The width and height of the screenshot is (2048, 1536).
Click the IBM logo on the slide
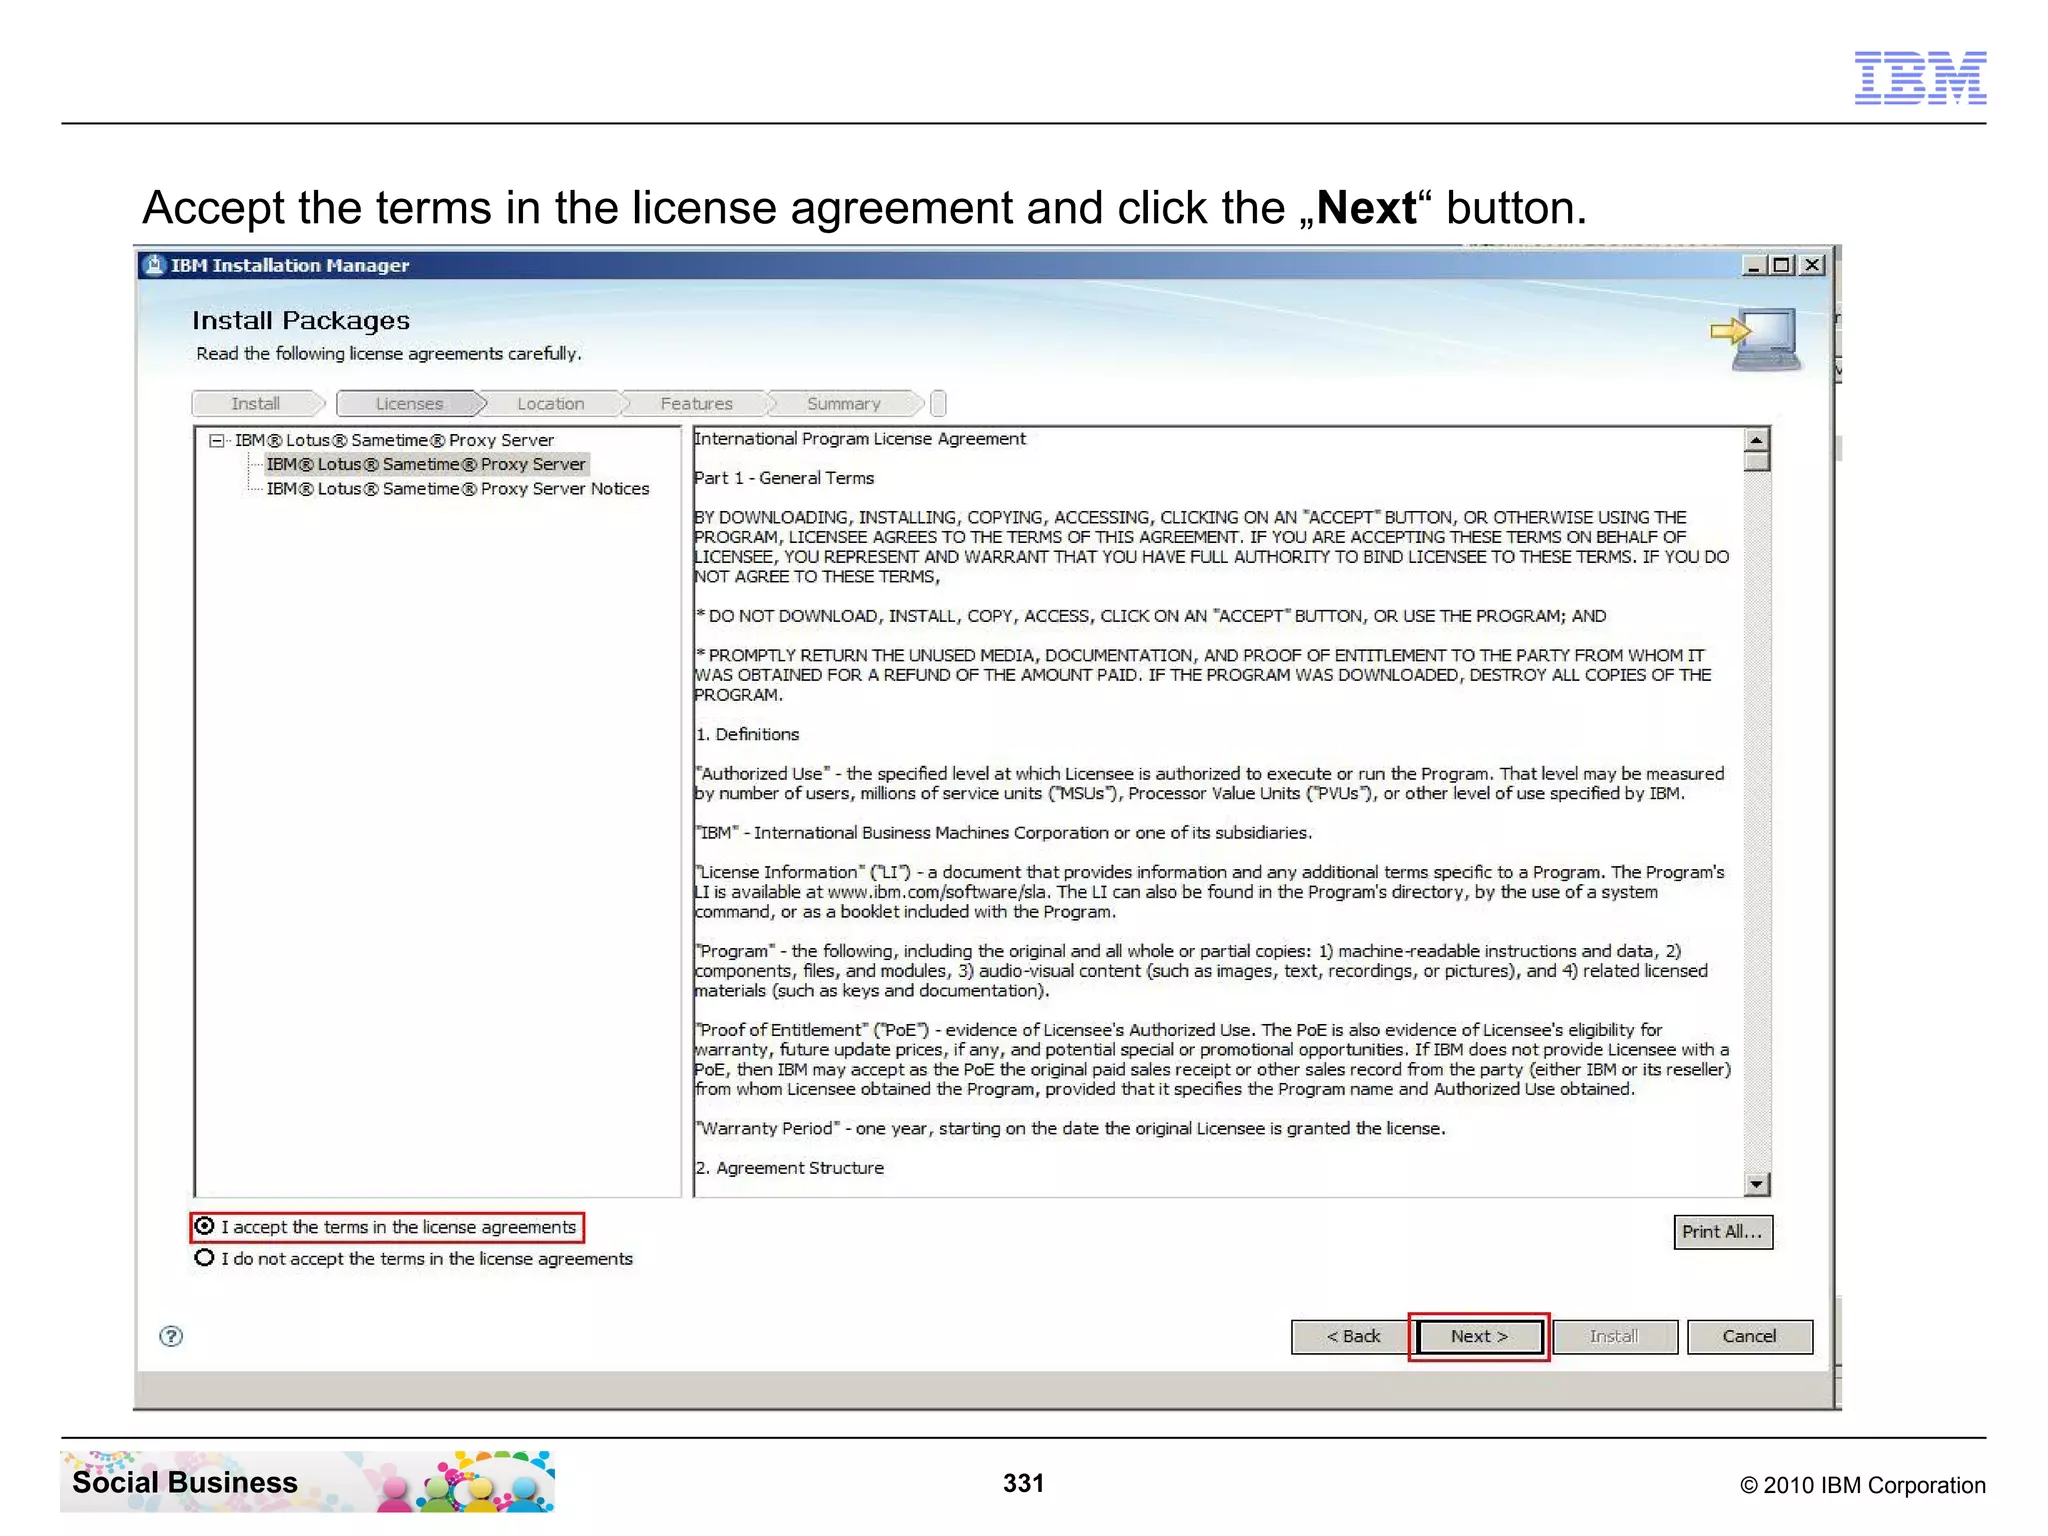click(x=1920, y=78)
